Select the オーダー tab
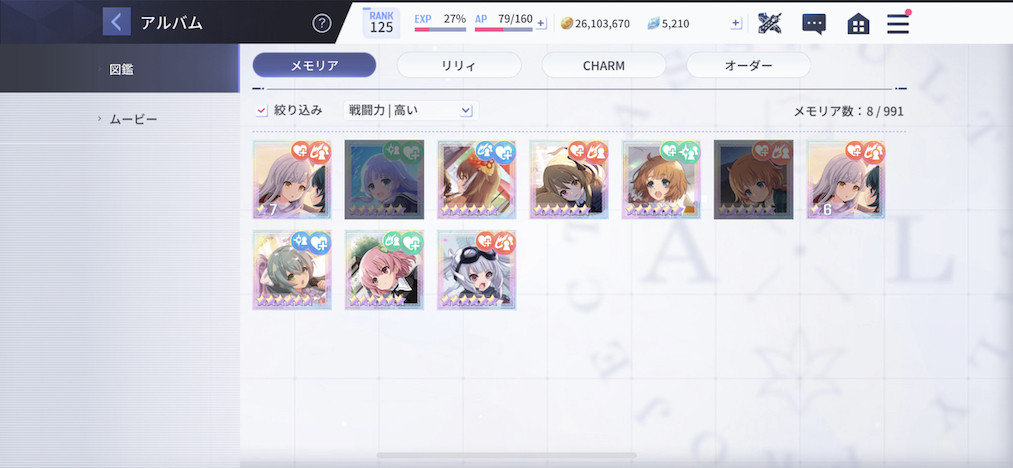 [748, 65]
